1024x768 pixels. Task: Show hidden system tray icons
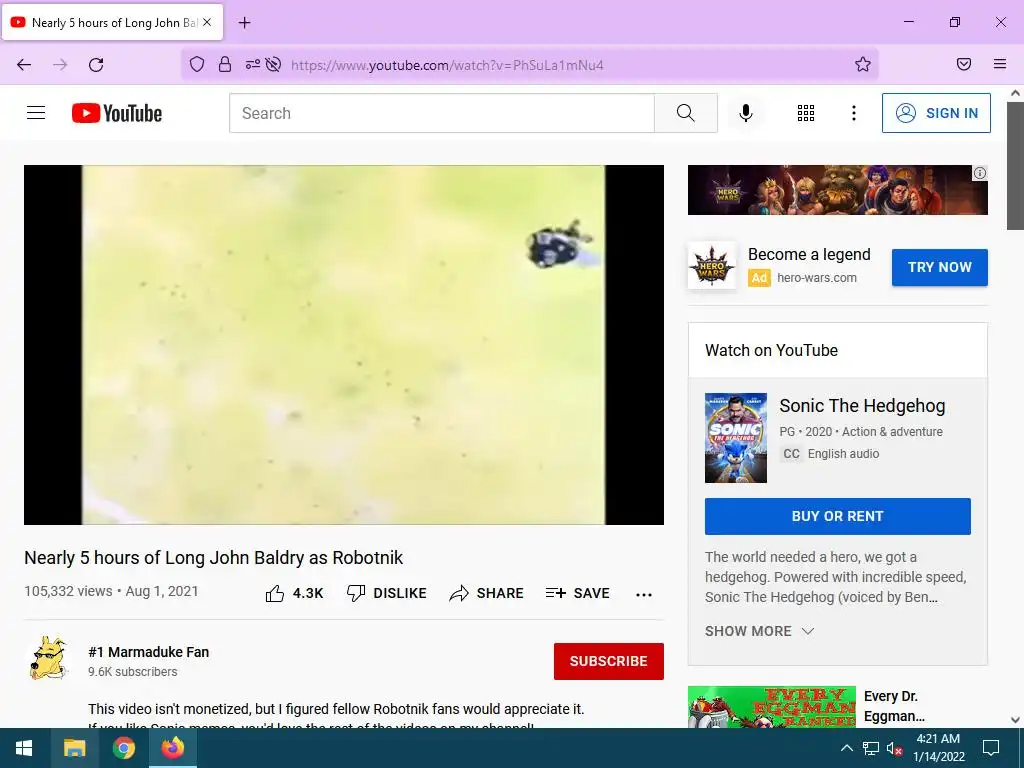click(x=846, y=748)
